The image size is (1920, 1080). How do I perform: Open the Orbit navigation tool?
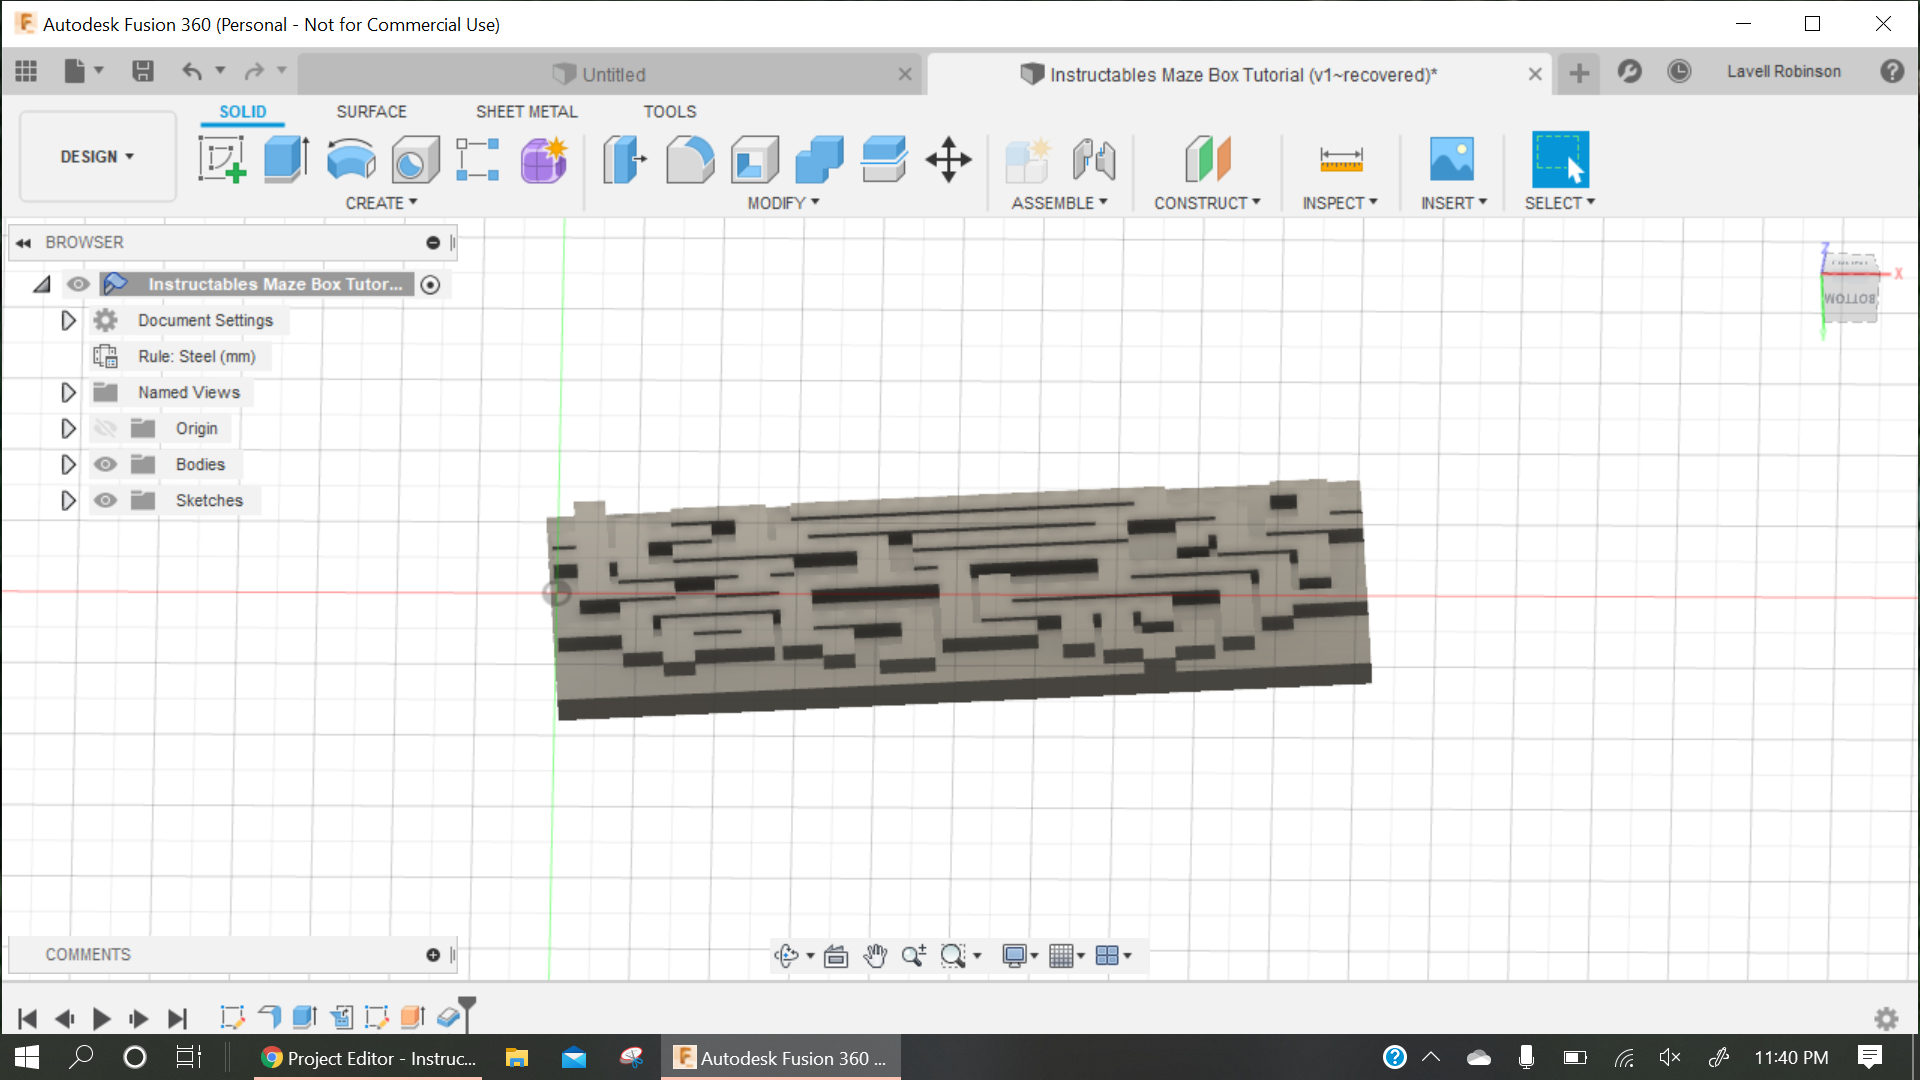[787, 956]
